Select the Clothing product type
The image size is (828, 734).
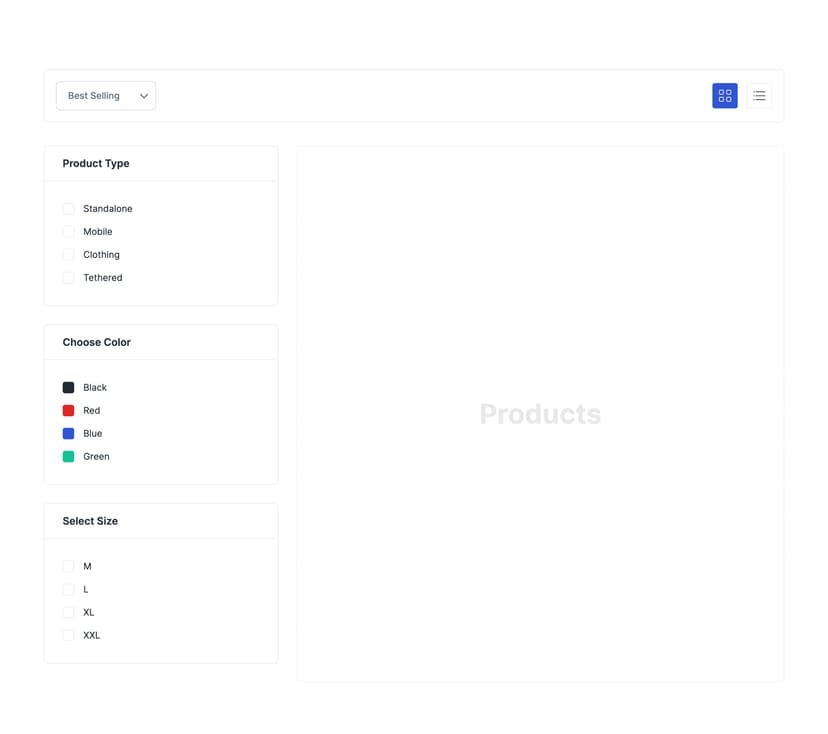click(68, 254)
